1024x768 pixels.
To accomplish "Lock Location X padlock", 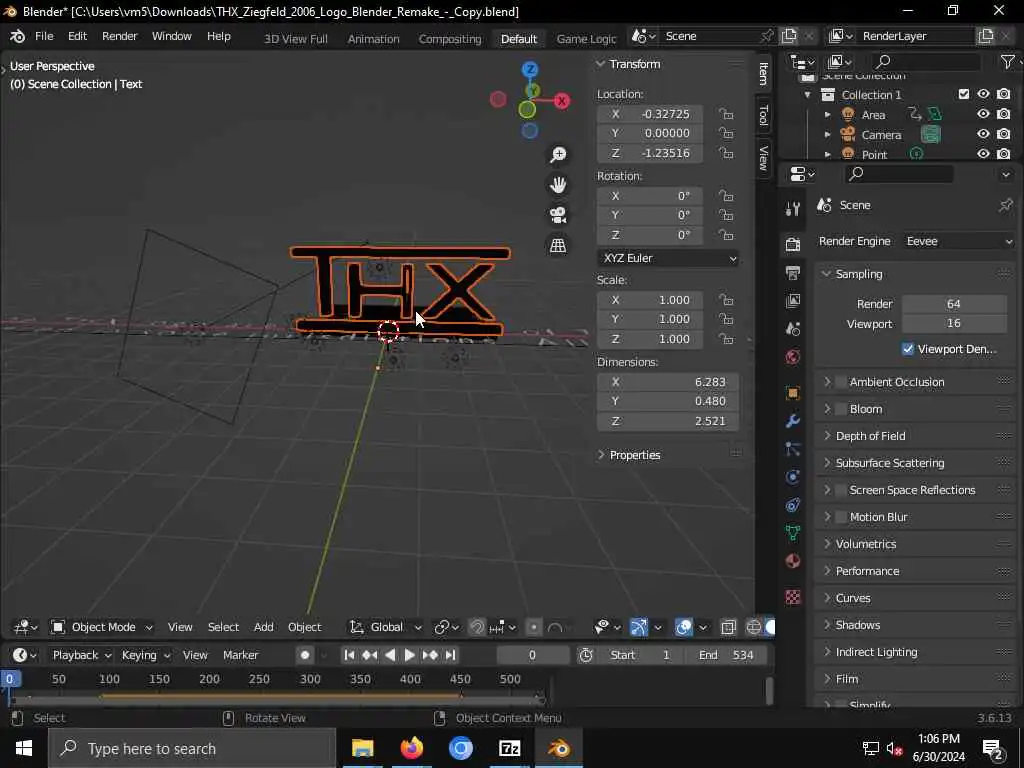I will [x=726, y=114].
